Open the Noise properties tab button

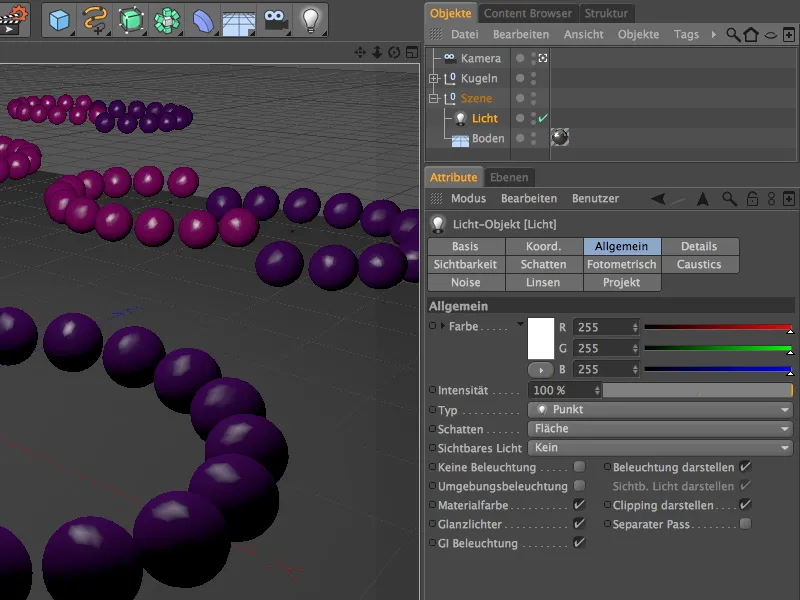coord(465,282)
